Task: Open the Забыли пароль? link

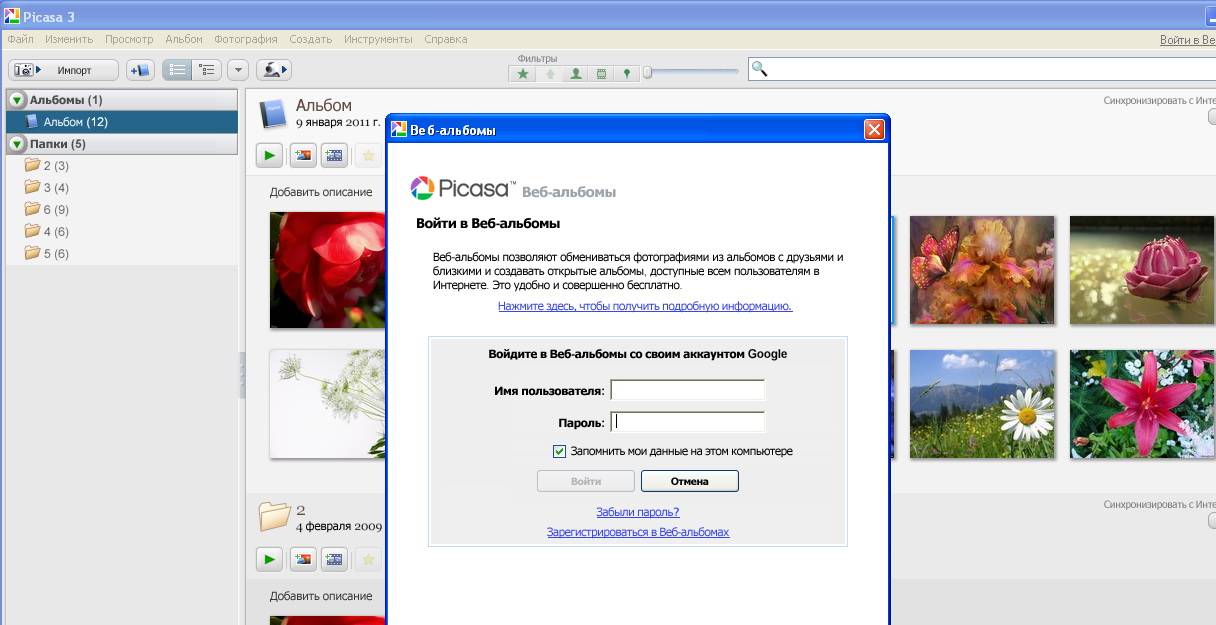Action: click(638, 512)
